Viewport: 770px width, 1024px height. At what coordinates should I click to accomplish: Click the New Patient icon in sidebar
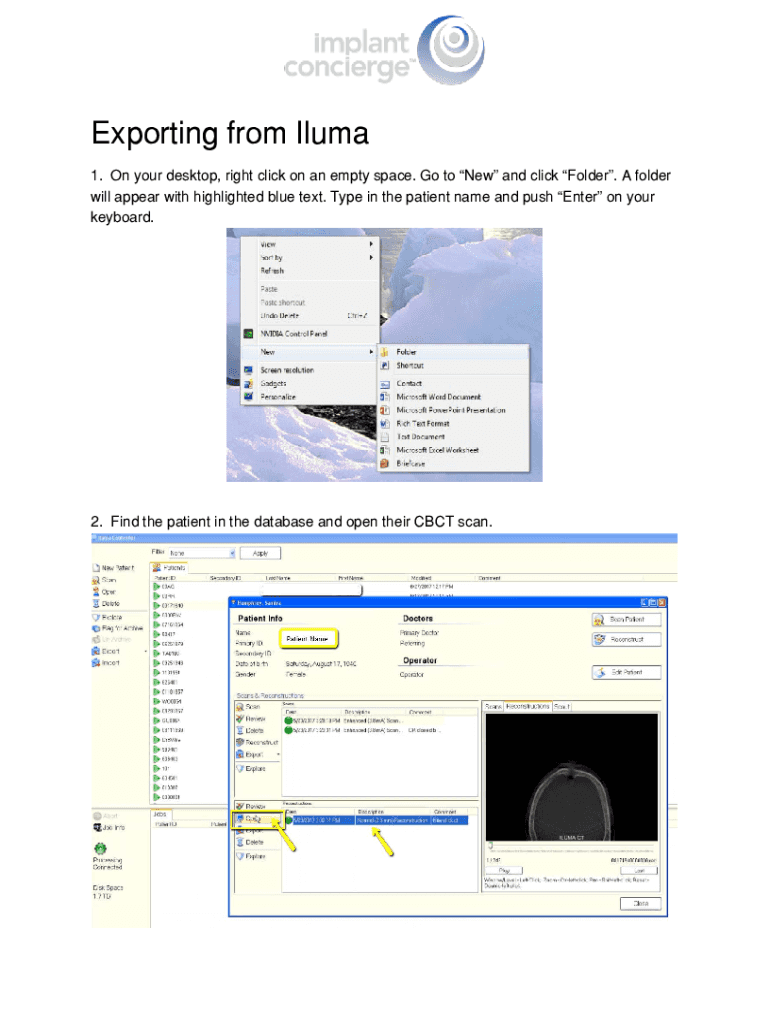97,568
